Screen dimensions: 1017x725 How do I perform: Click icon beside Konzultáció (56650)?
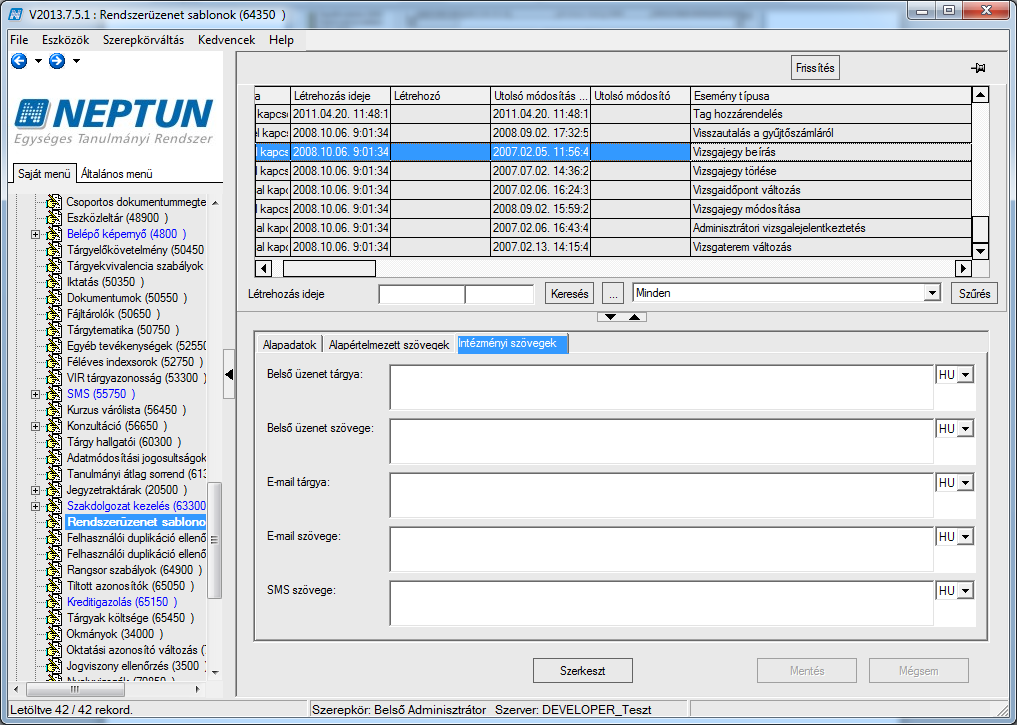(54, 426)
